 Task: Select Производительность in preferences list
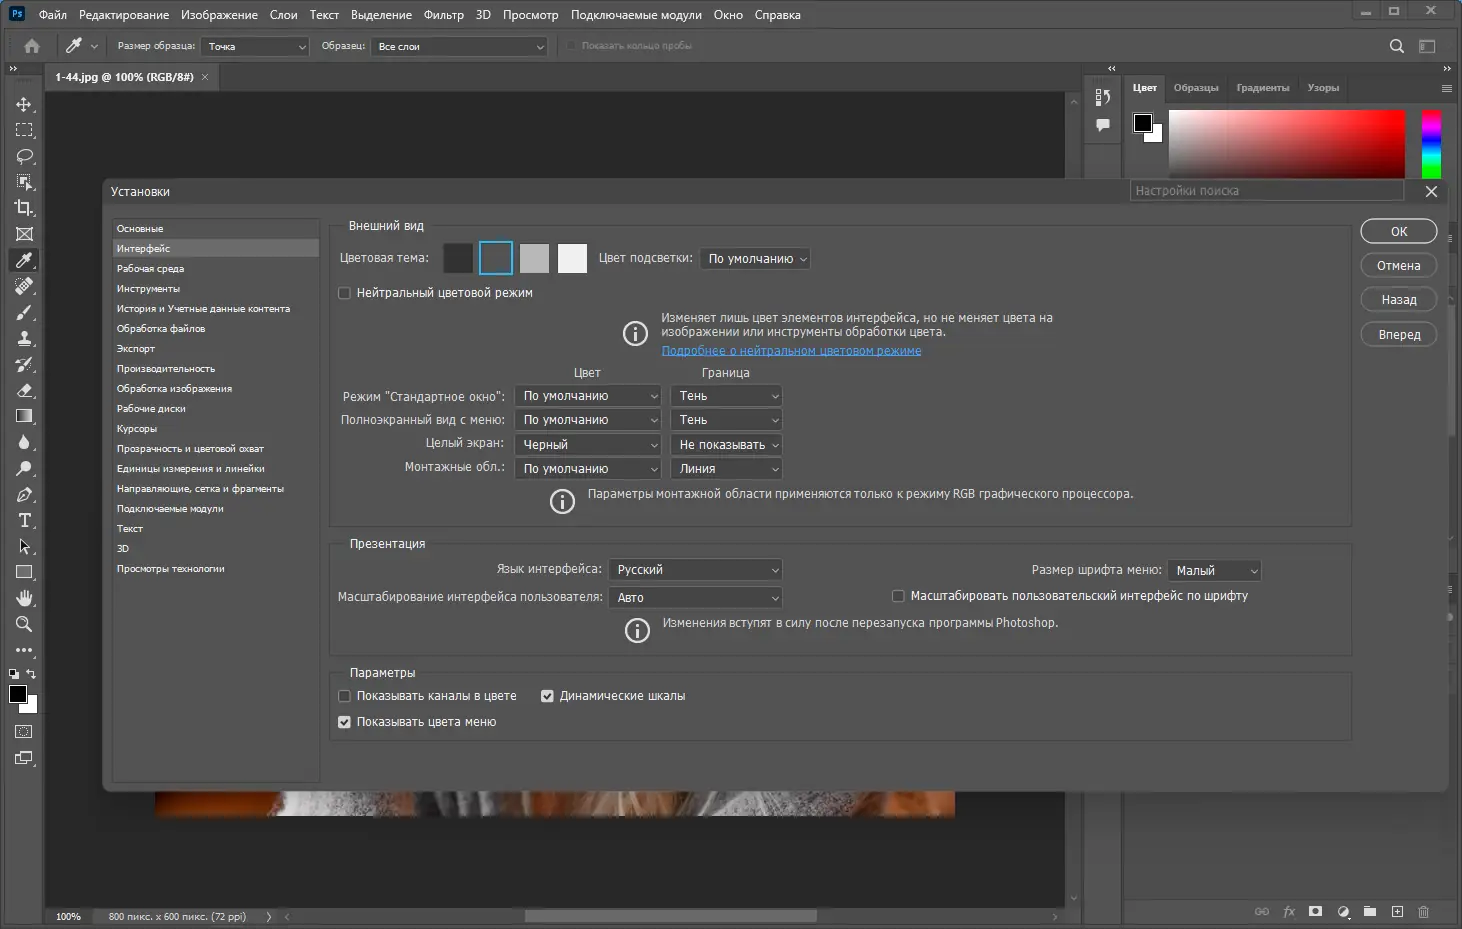(x=166, y=369)
